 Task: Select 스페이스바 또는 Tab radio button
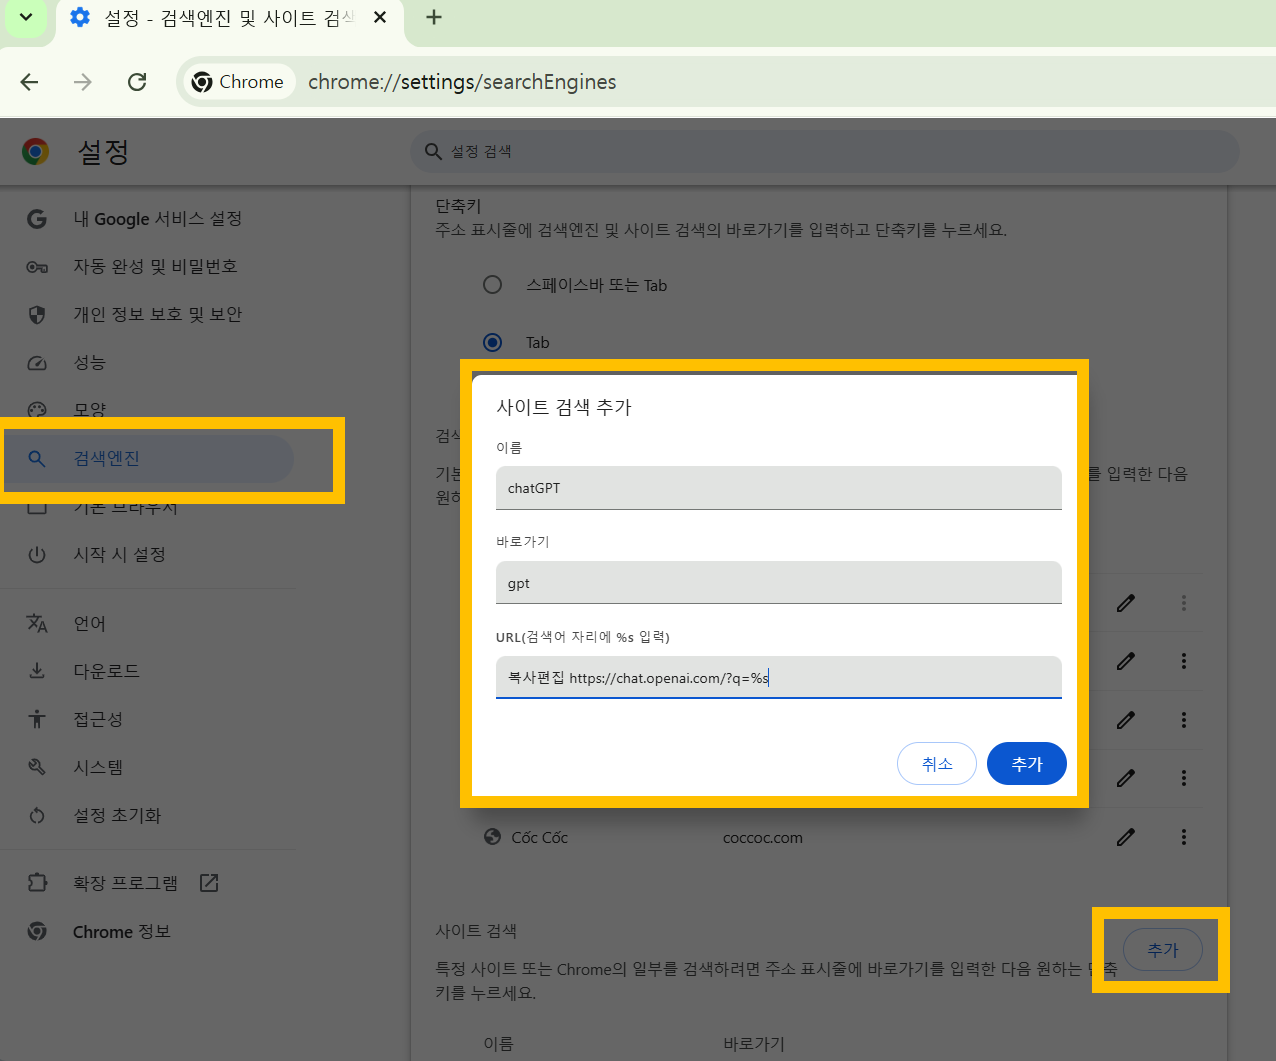click(492, 285)
